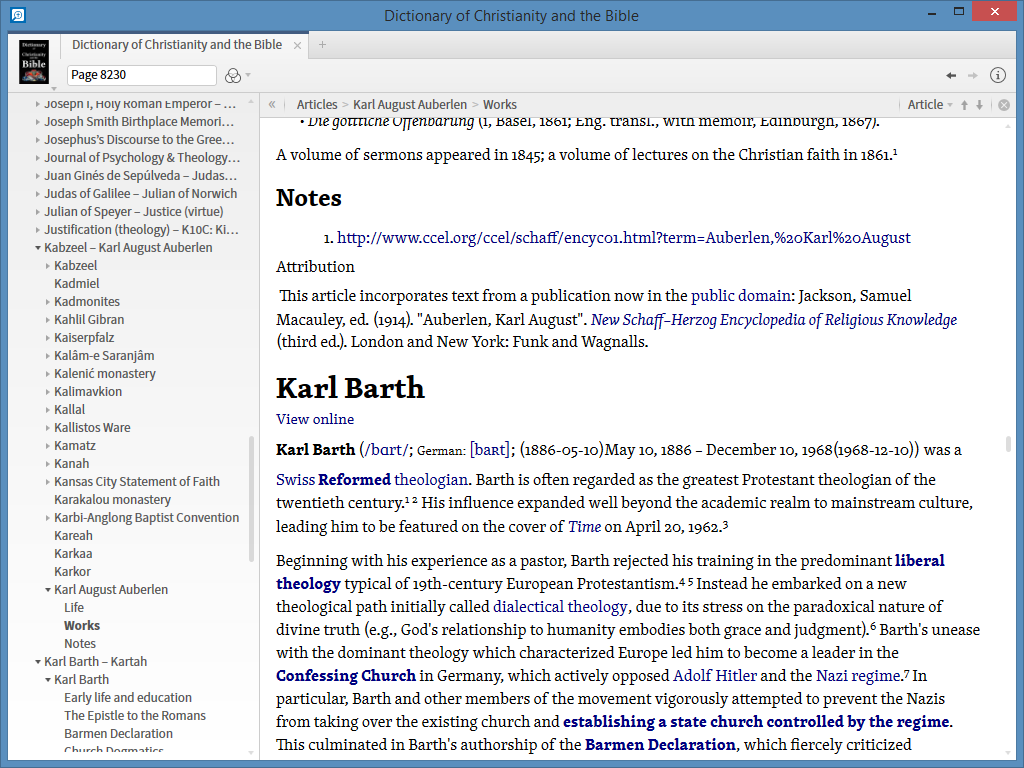Viewport: 1024px width, 768px height.
Task: Click Karl August Auberlen breadcrumb
Action: [410, 104]
